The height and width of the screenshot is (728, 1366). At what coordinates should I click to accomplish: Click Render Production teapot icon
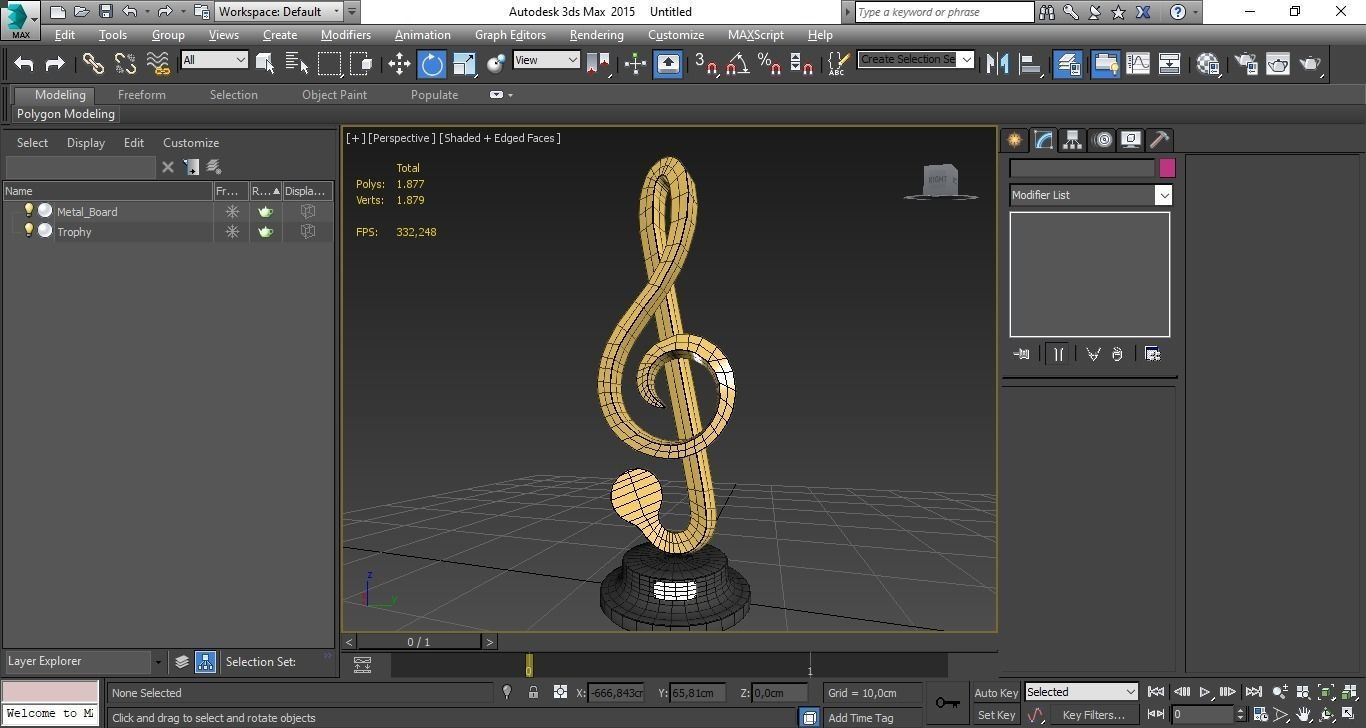(1310, 63)
